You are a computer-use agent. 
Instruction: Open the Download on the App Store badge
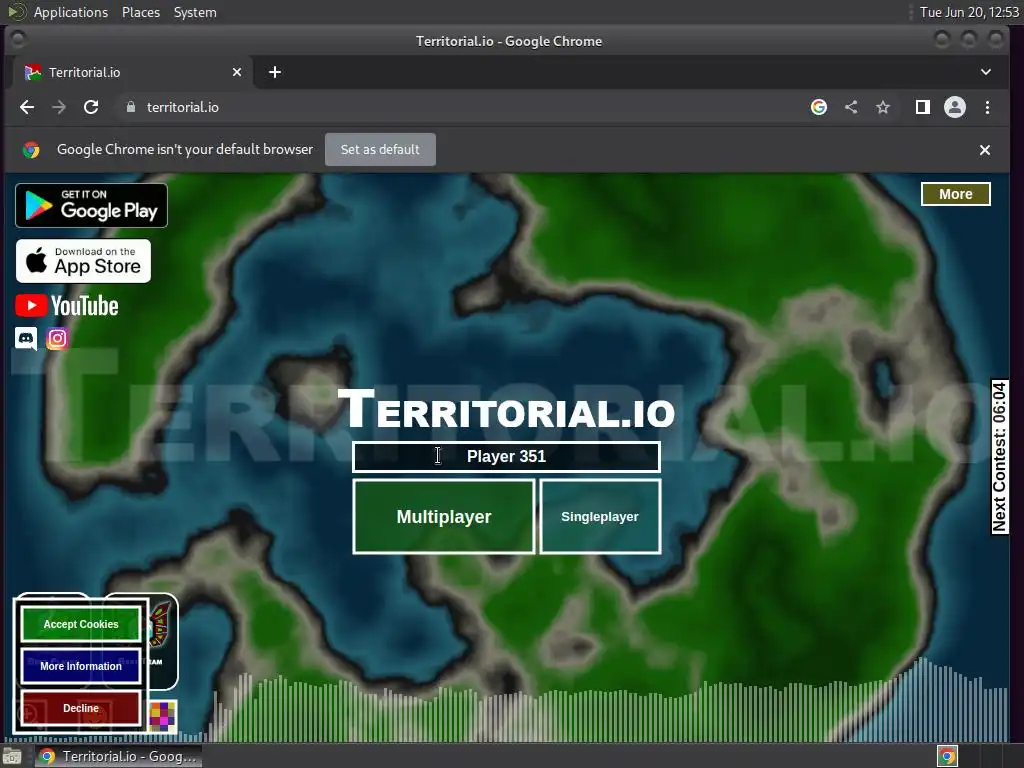coord(84,261)
